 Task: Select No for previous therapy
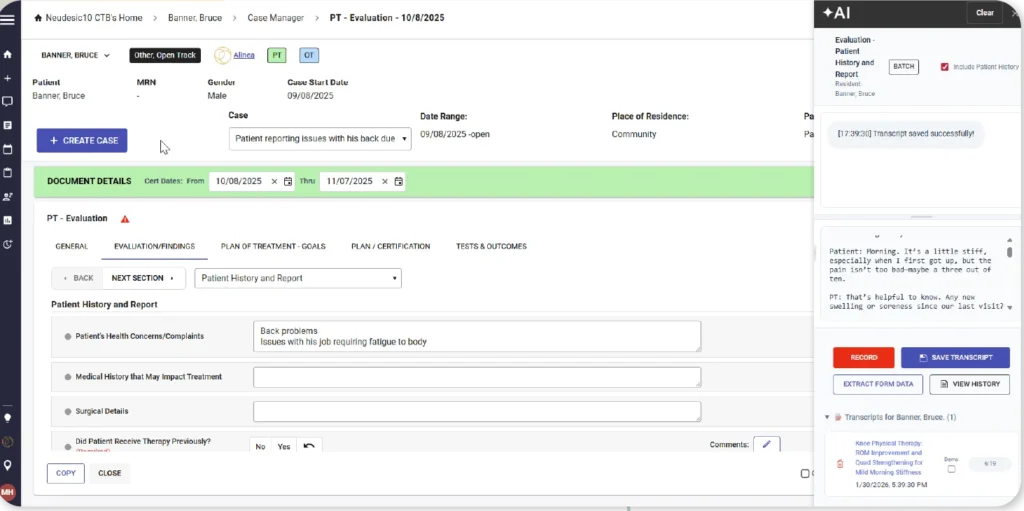[x=261, y=446]
